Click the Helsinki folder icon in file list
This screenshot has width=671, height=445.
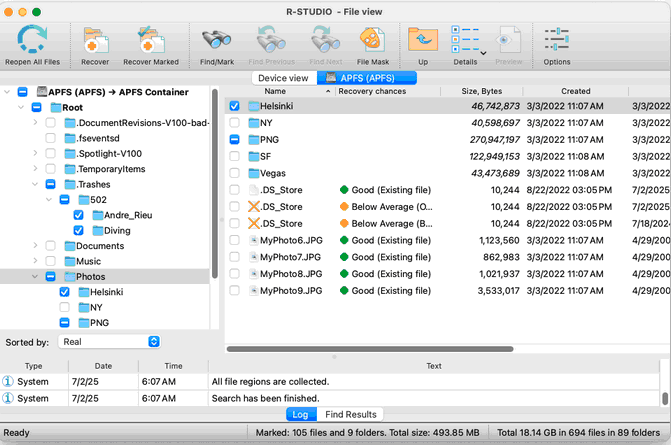254,106
